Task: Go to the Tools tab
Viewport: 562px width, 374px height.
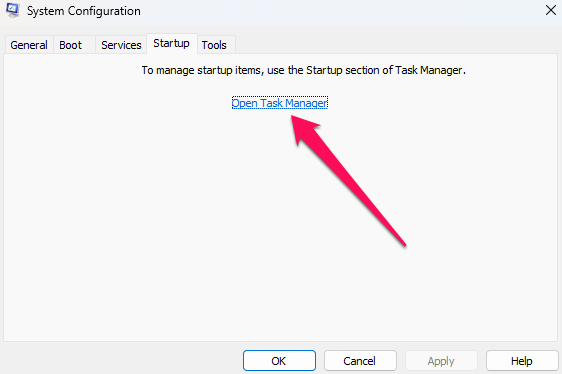Action: [x=214, y=45]
